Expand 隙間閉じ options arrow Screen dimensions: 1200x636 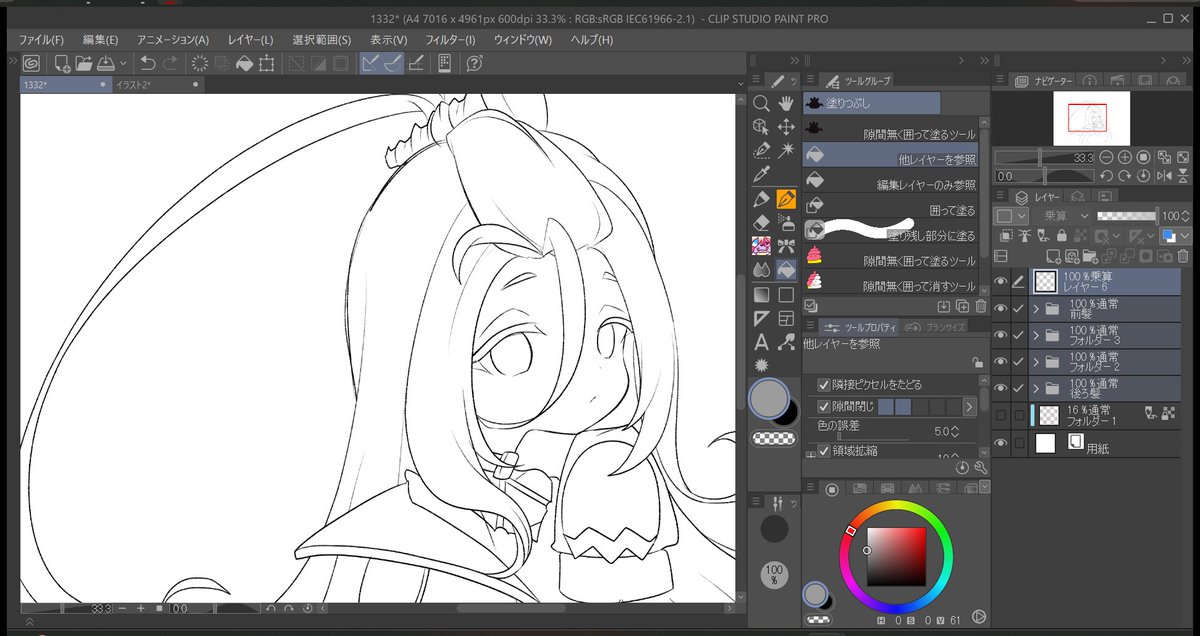point(968,407)
